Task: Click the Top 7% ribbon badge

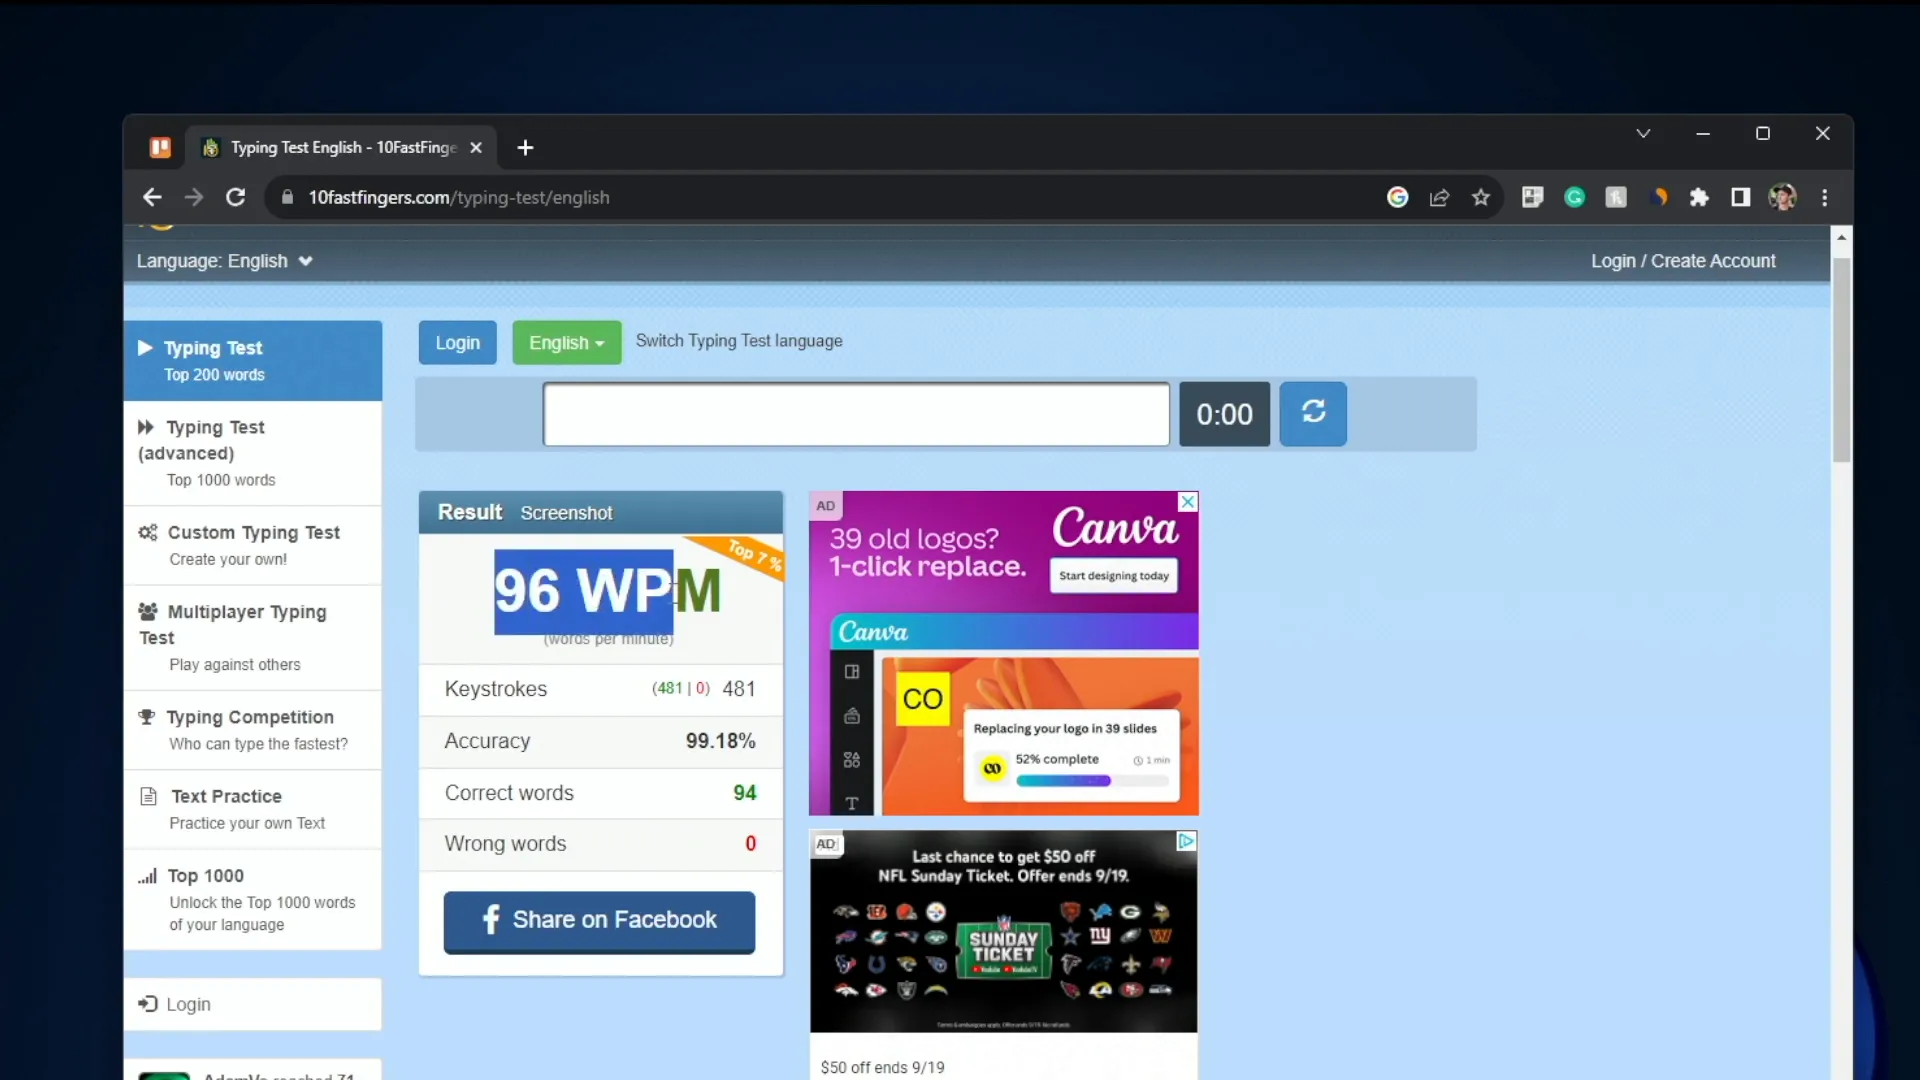Action: [750, 555]
